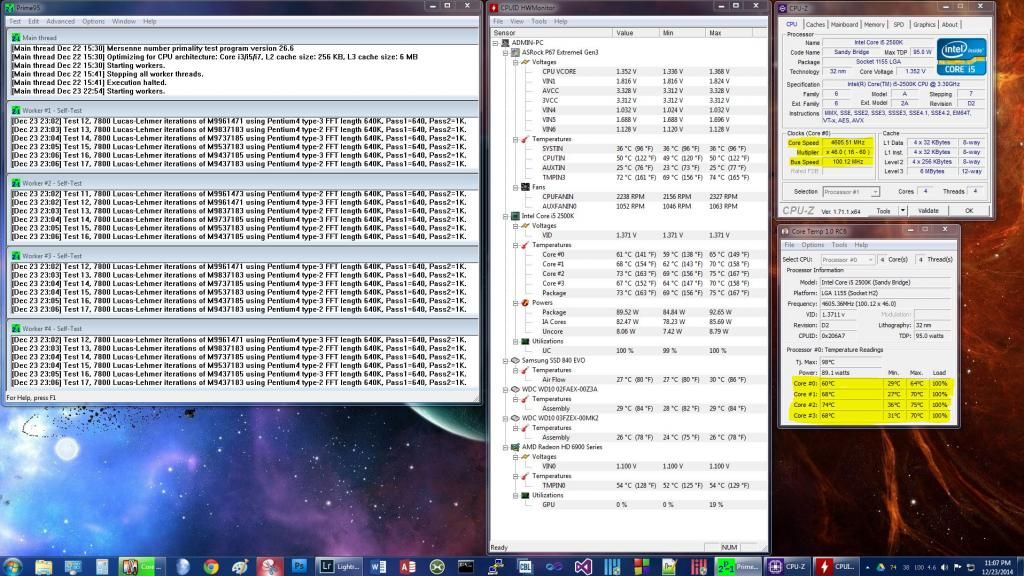Screen dimensions: 1024x576
Task: Click the taskbar clock showing 11:07 PM
Action: [996, 567]
